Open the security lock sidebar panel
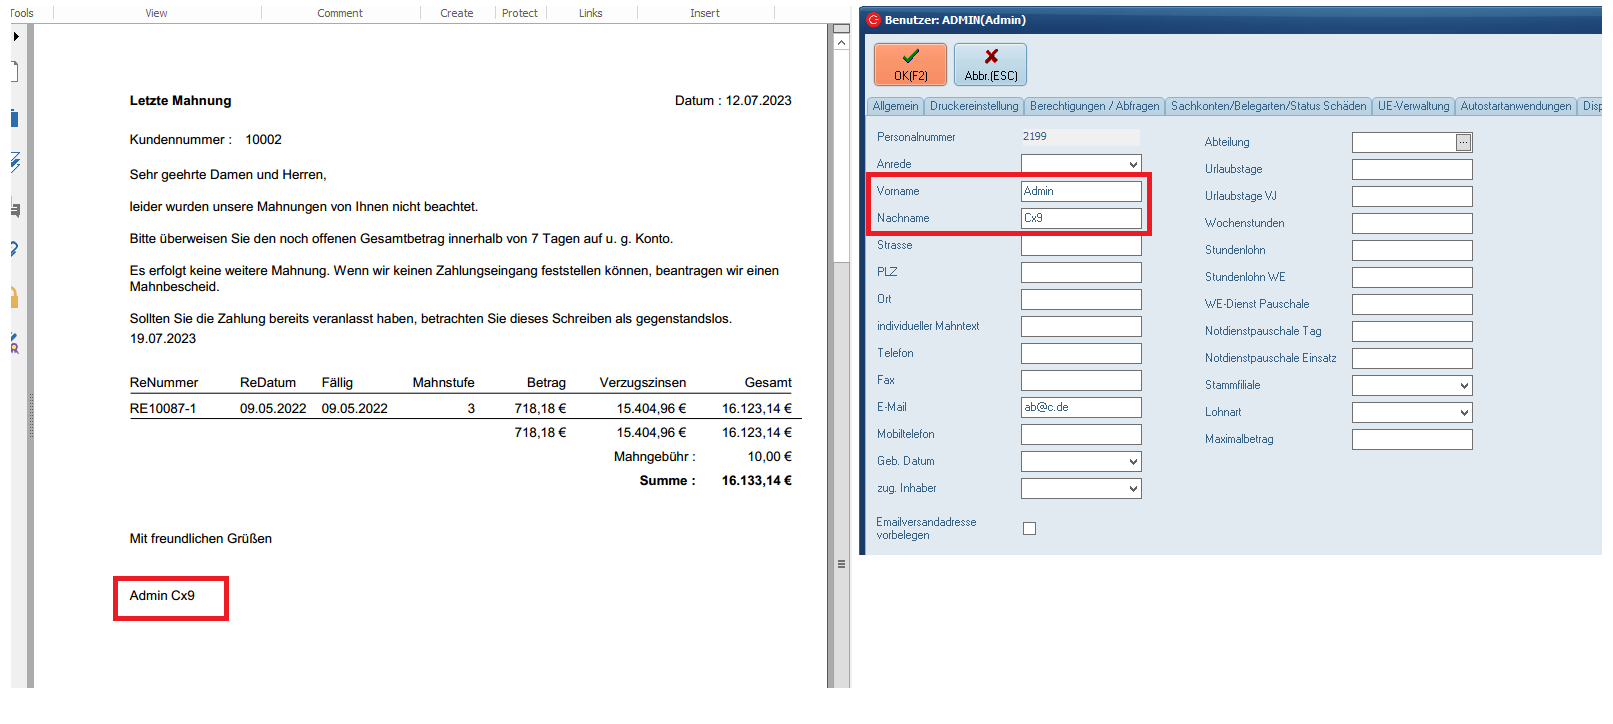The height and width of the screenshot is (724, 1613). [x=15, y=297]
